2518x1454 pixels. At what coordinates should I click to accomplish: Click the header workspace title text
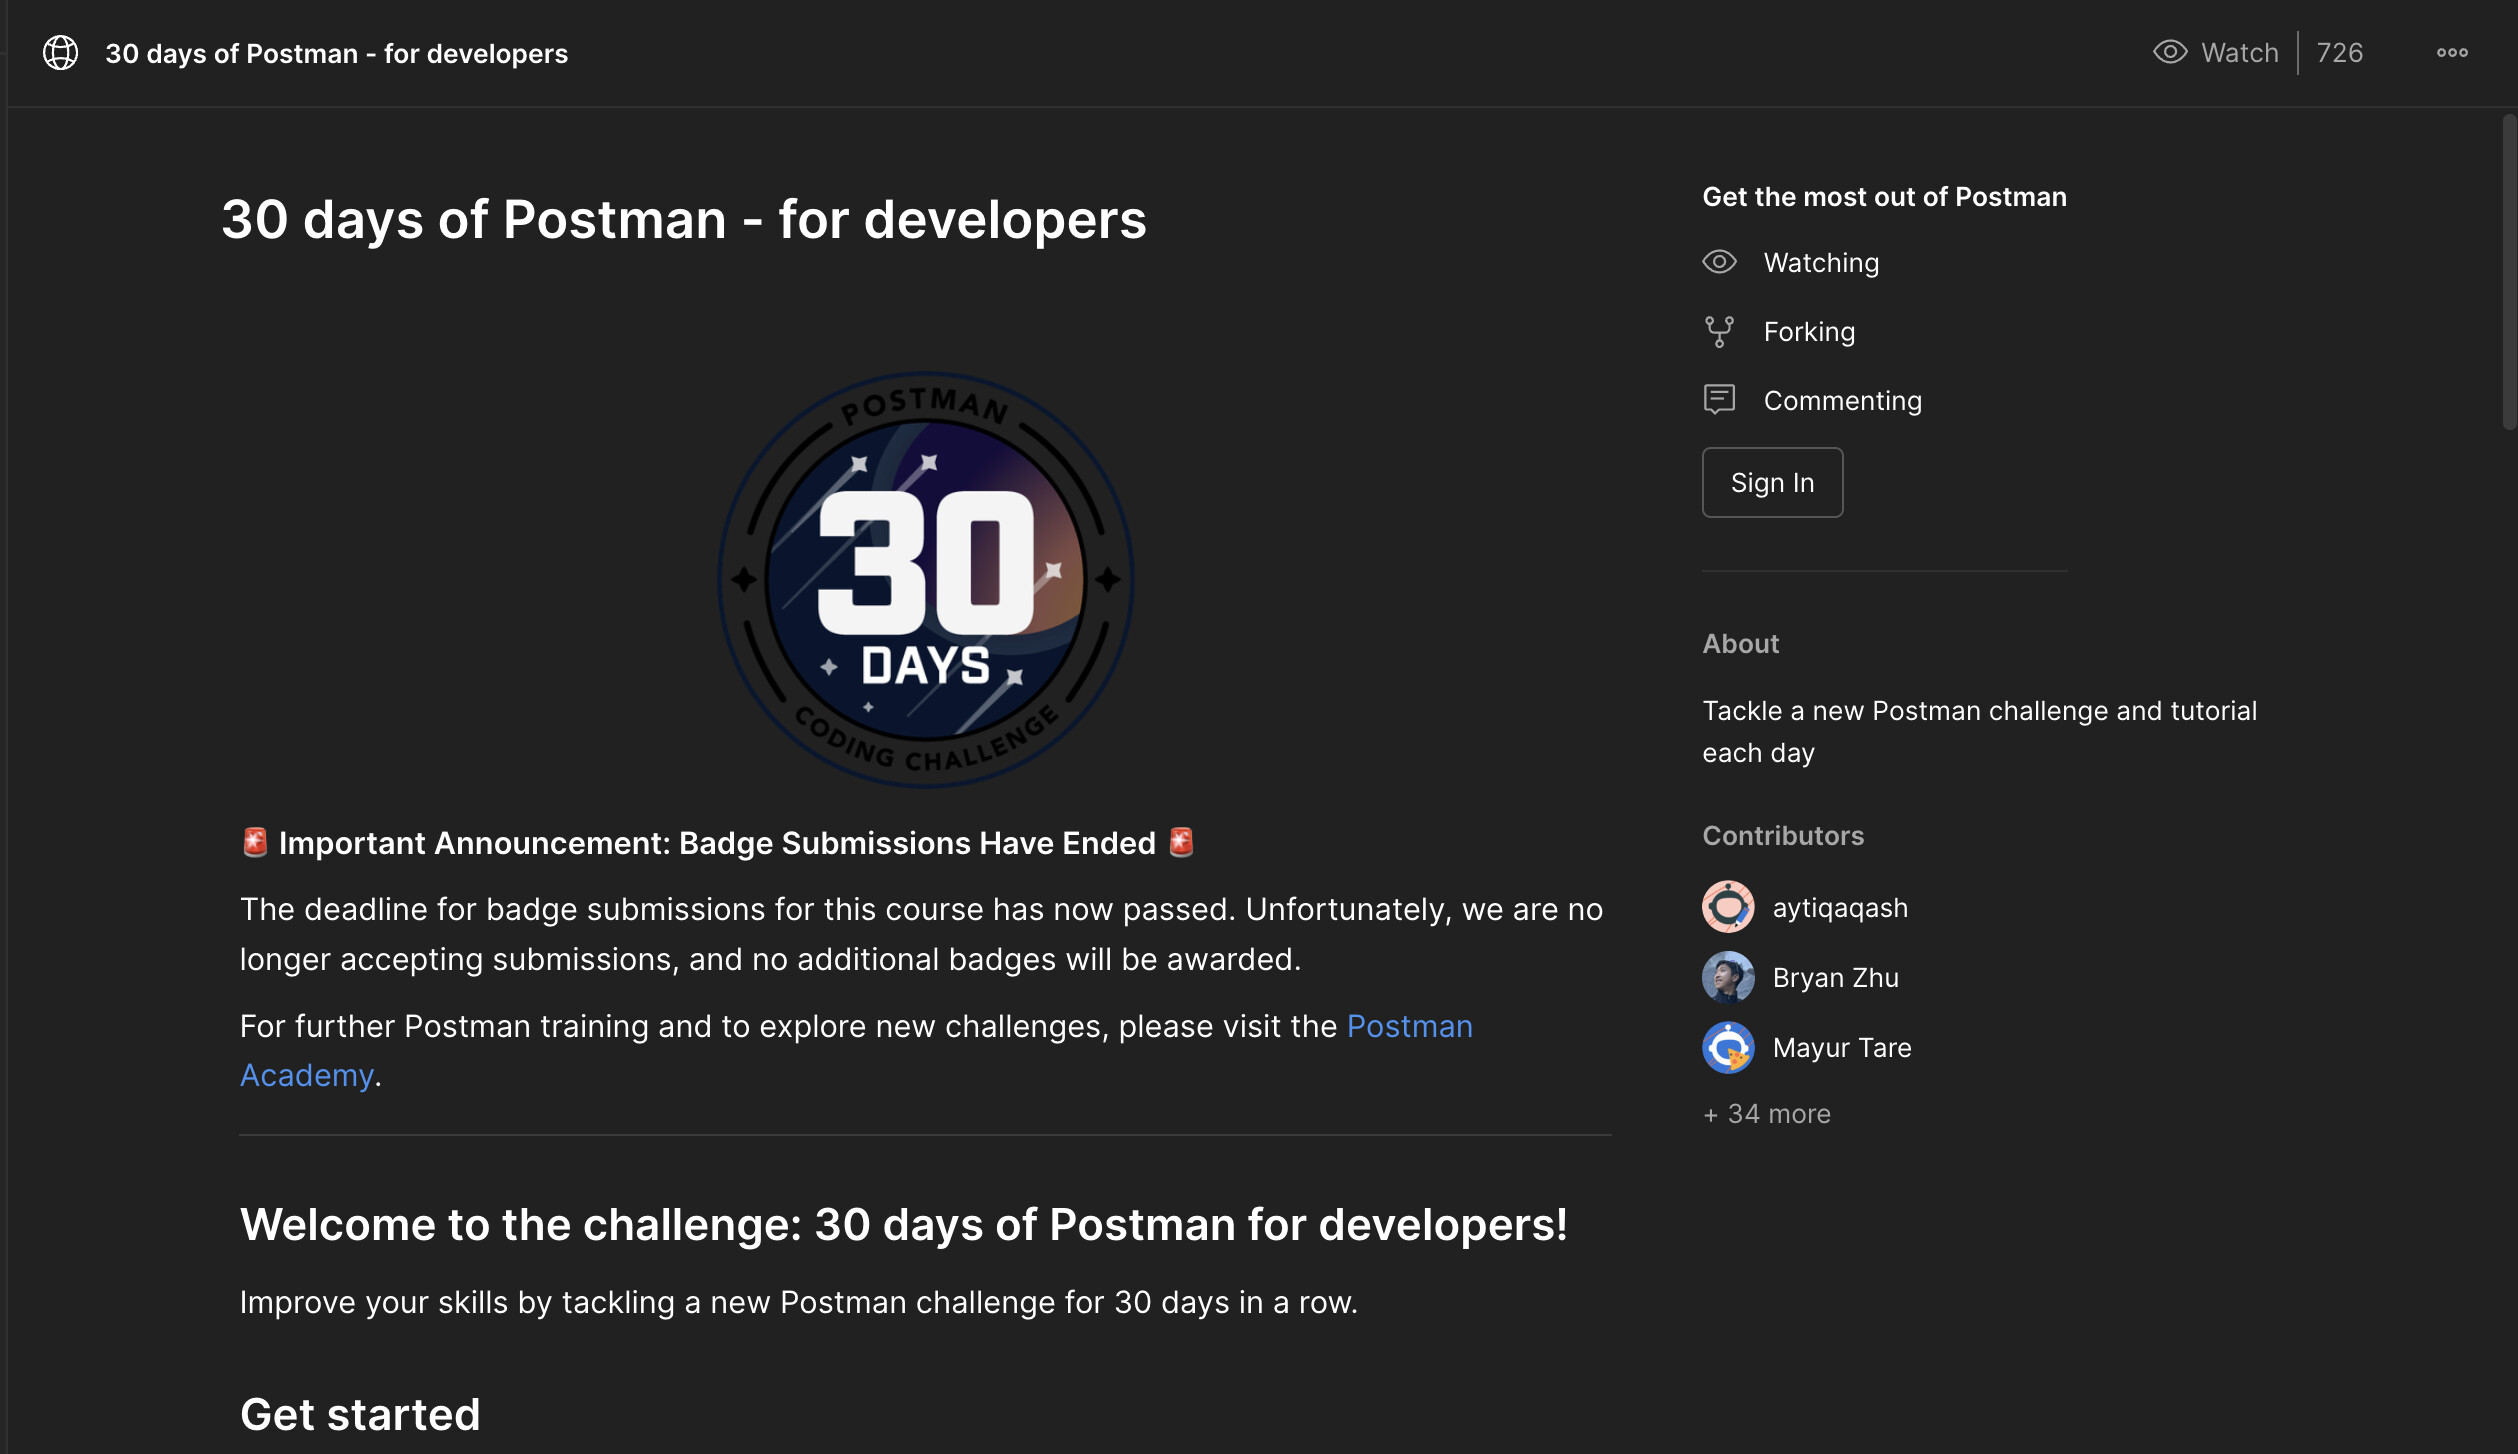coord(336,54)
